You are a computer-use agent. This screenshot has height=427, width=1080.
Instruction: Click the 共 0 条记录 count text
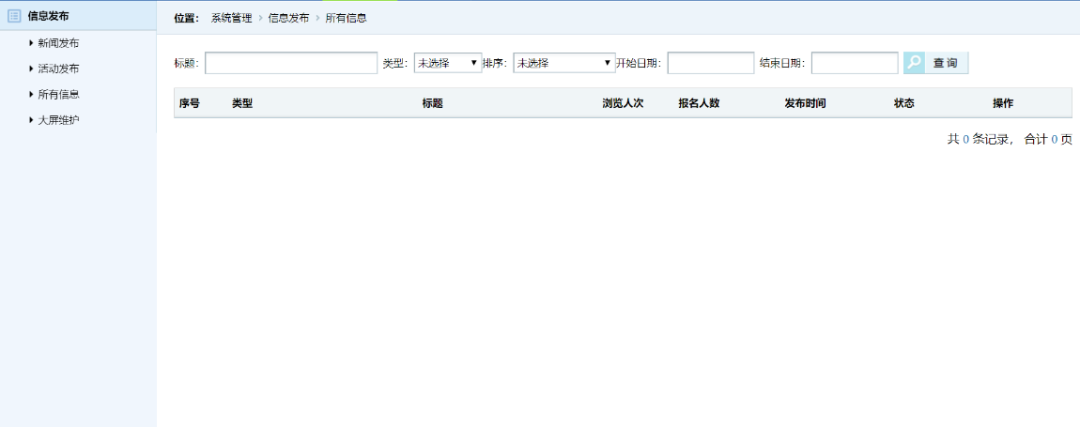(978, 139)
